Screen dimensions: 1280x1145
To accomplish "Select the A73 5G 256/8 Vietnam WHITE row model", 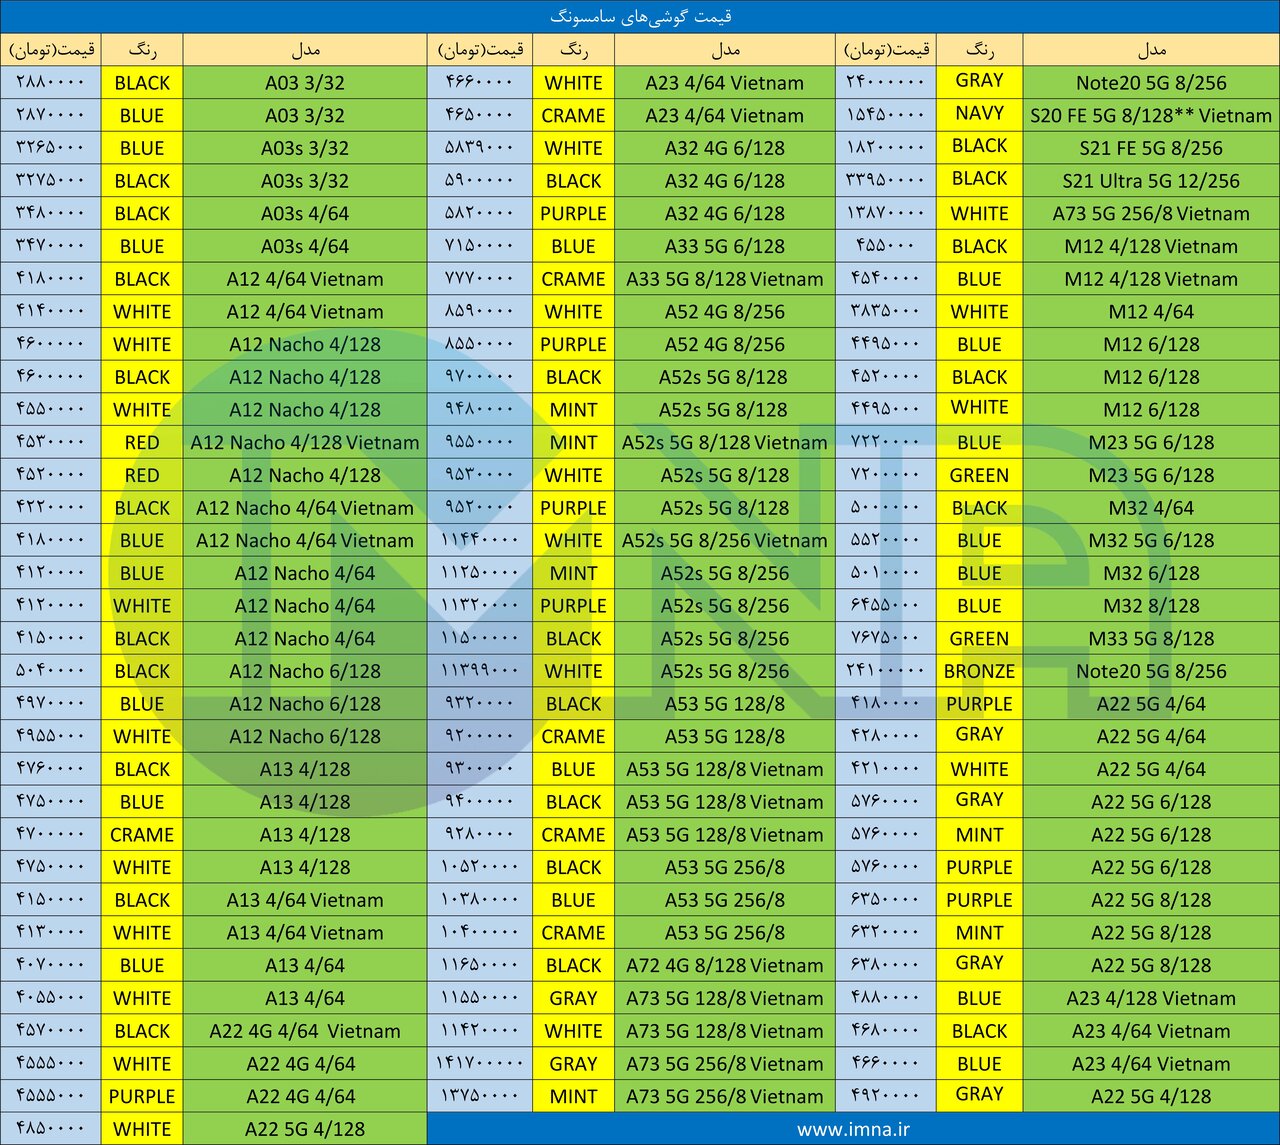I will [x=1151, y=214].
